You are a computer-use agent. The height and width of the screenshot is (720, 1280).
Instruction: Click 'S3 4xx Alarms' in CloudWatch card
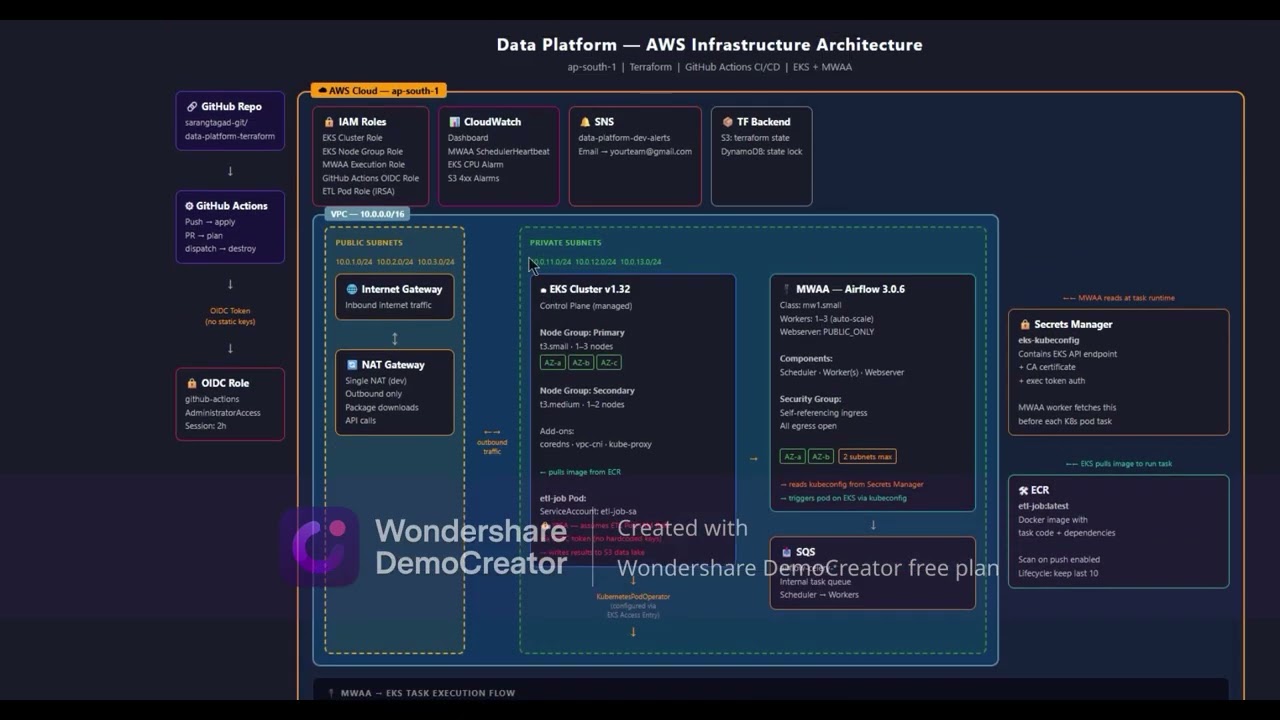pos(474,178)
